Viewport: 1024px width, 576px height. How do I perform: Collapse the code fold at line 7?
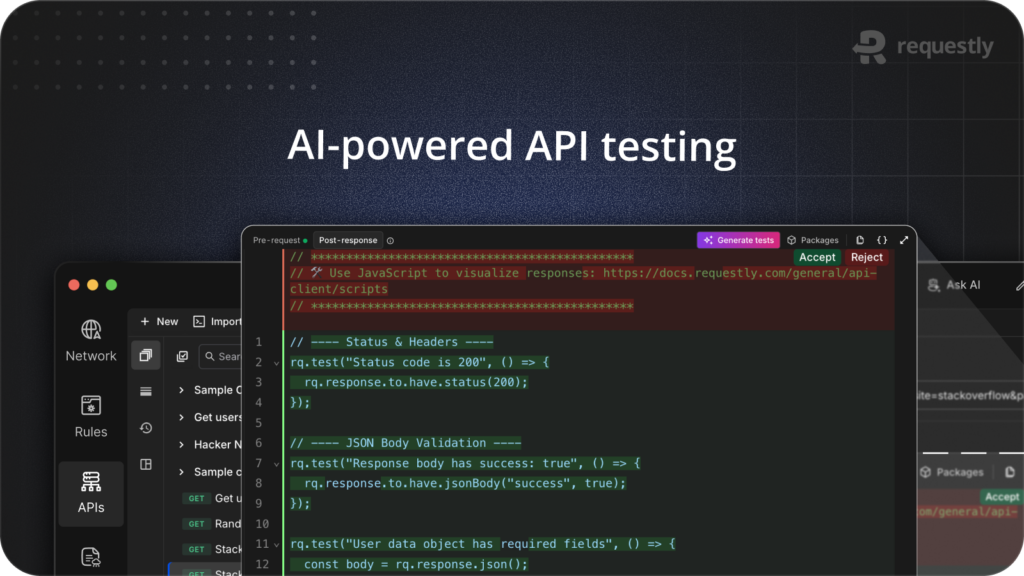tap(276, 463)
